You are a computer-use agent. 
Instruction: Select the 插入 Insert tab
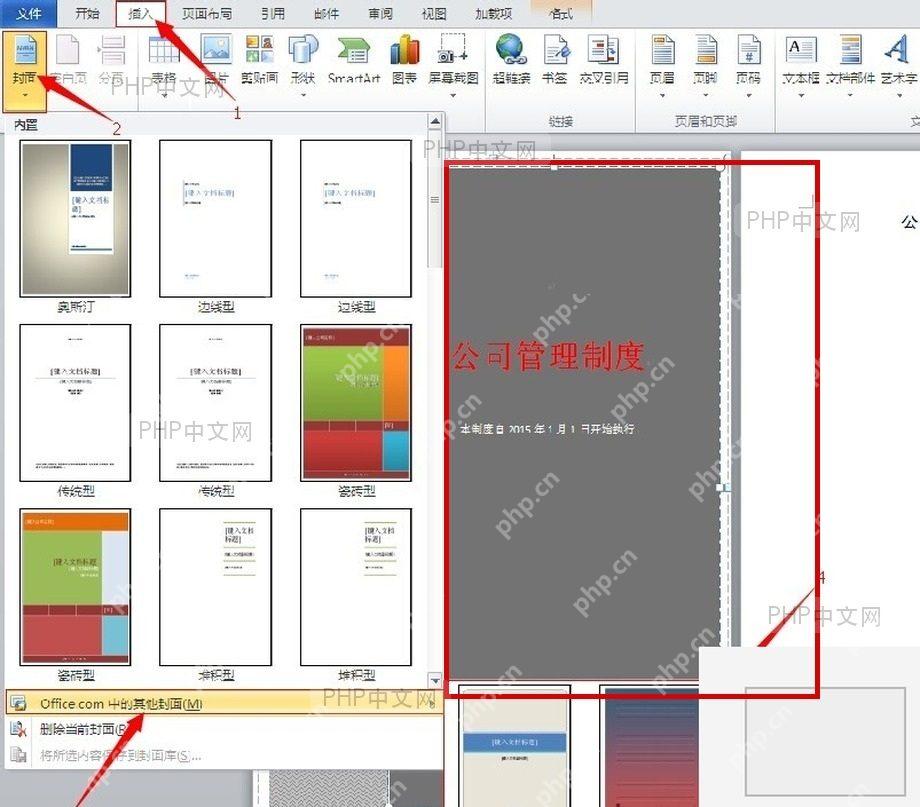pos(141,13)
